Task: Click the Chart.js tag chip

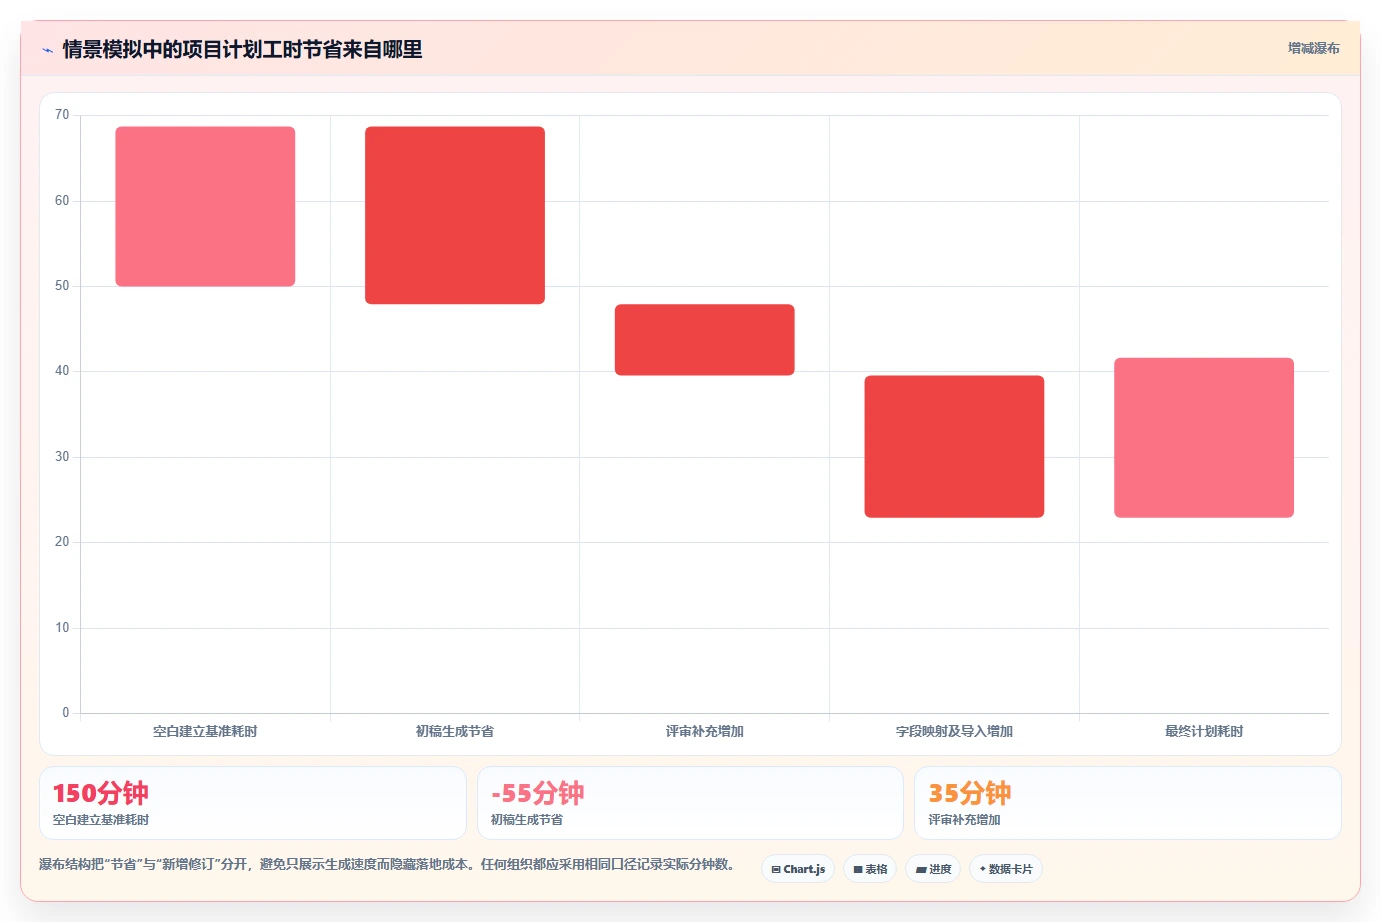Action: pos(798,869)
